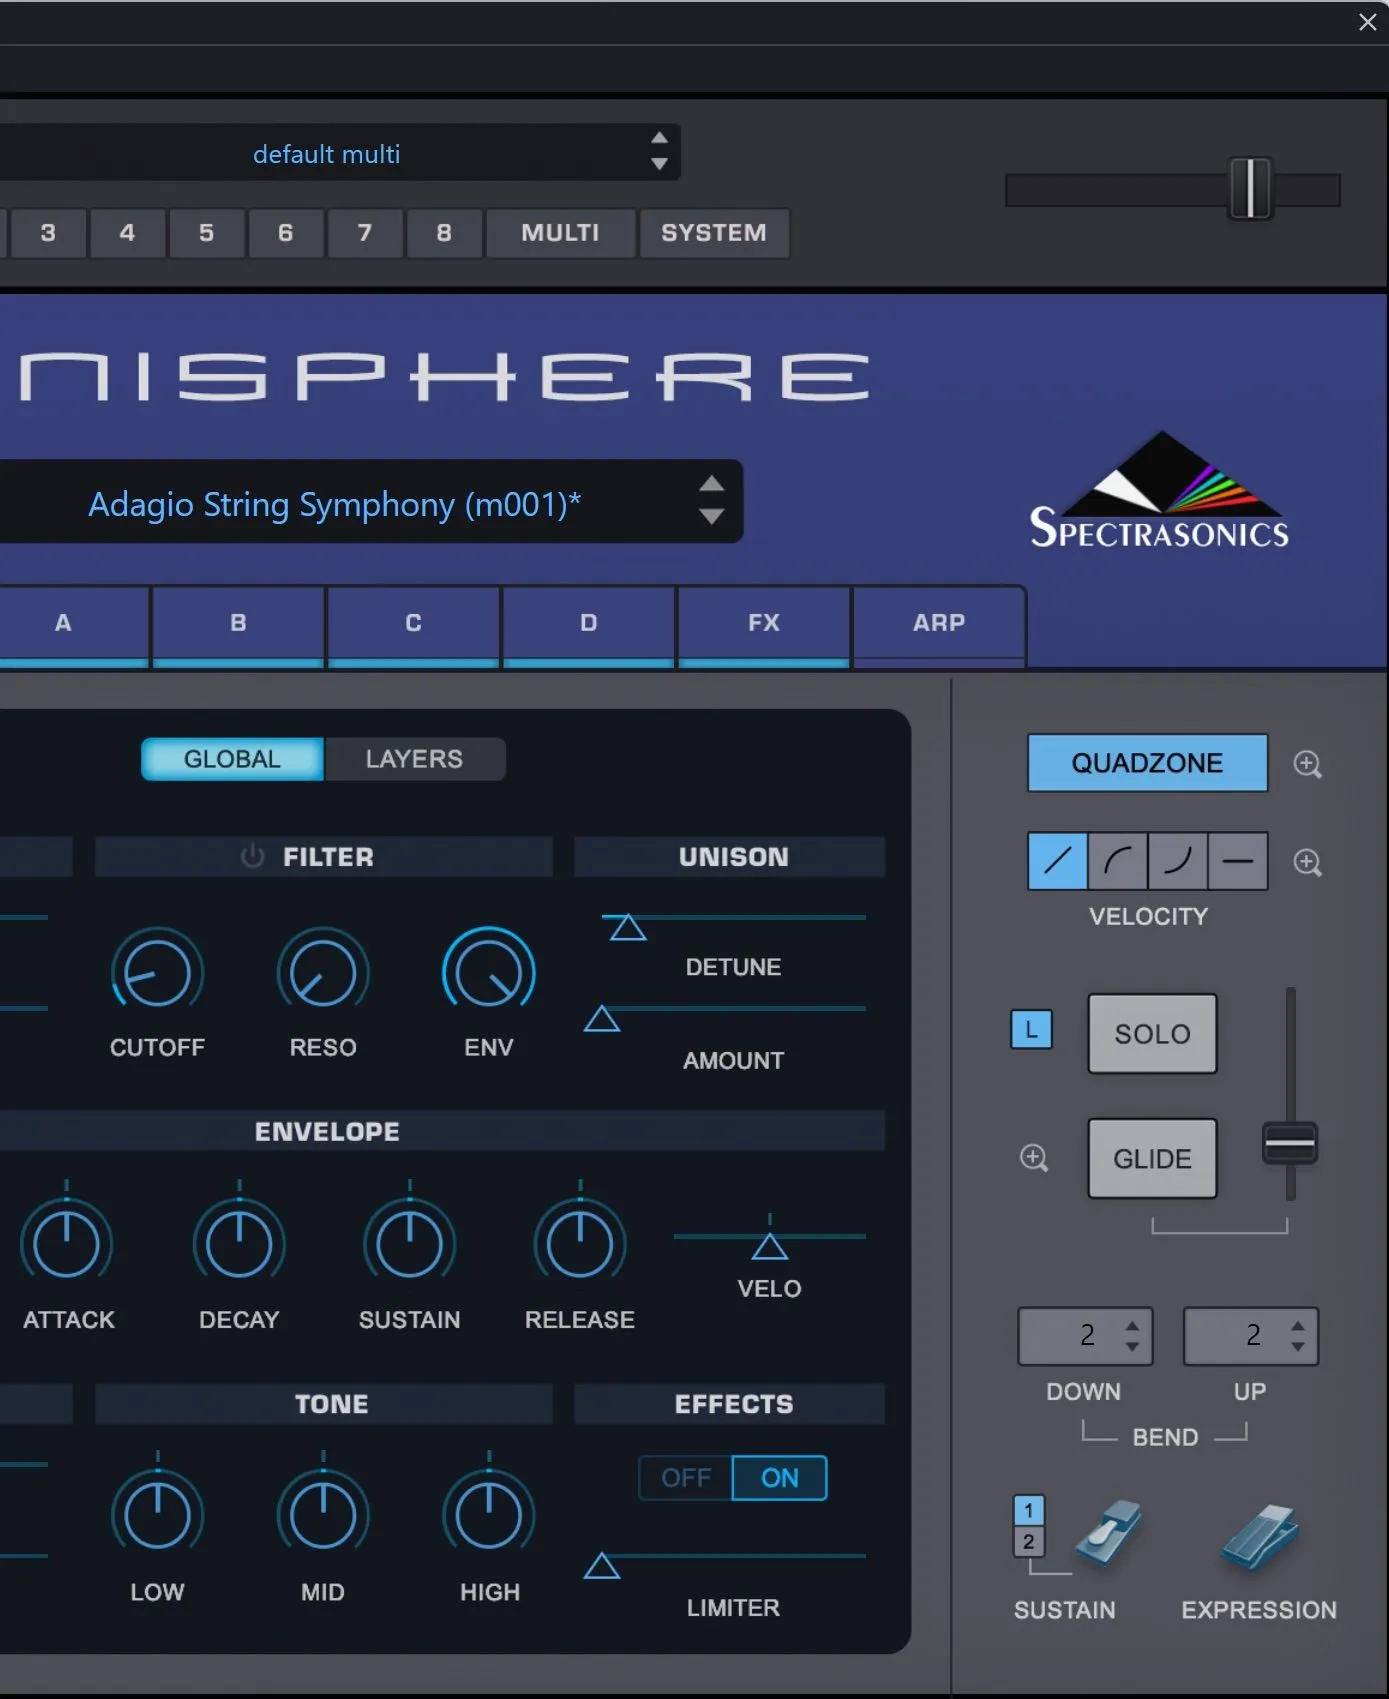
Task: Select the concave velocity curve
Action: (1178, 861)
